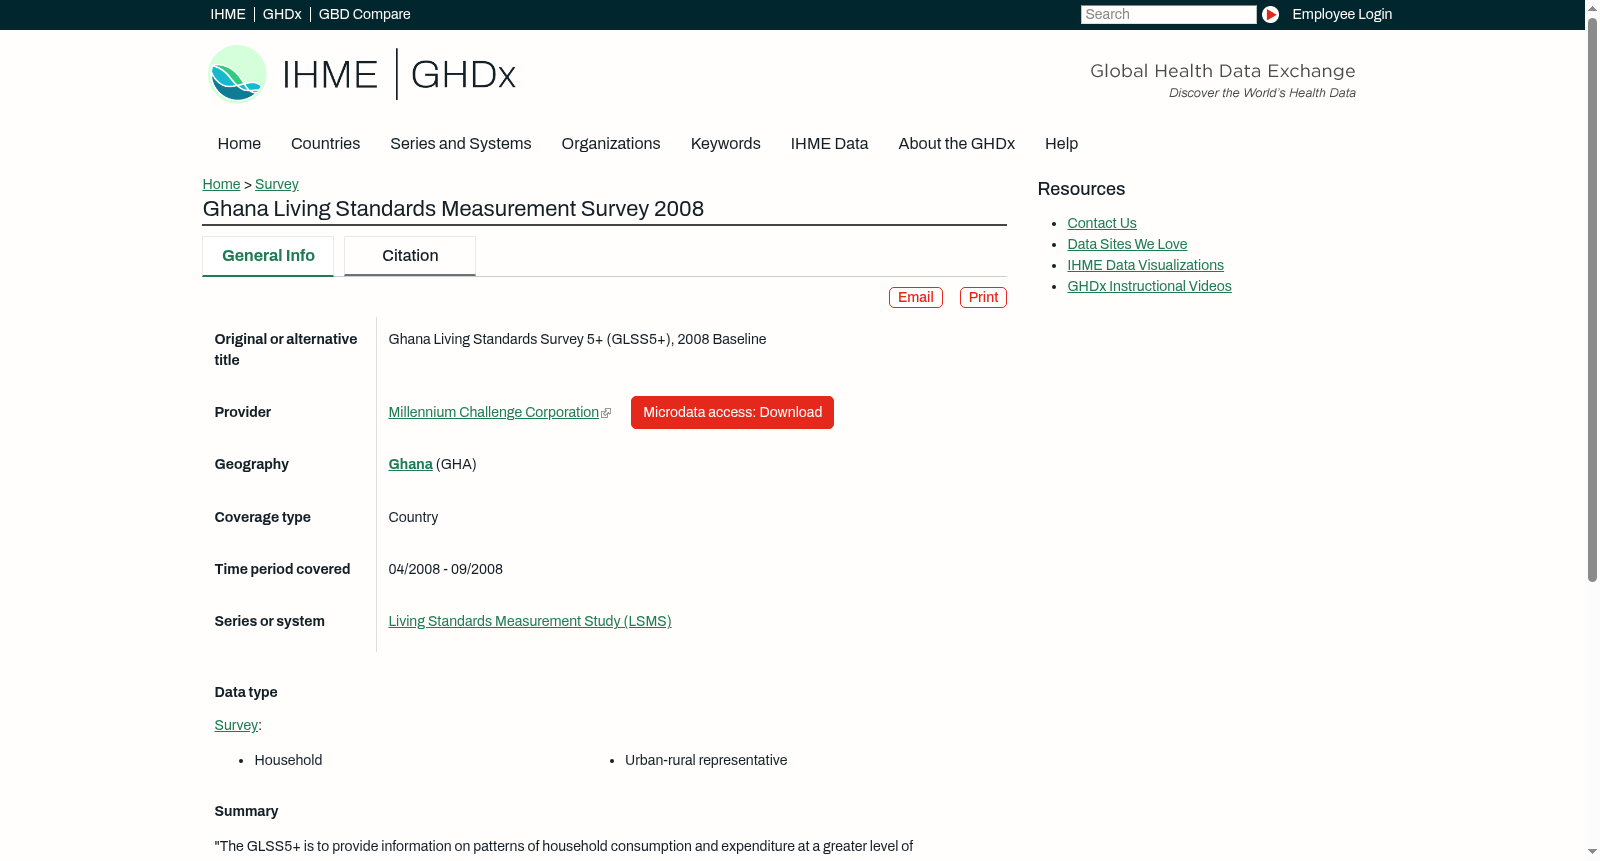
Task: Follow the Survey breadcrumb link
Action: [x=277, y=184]
